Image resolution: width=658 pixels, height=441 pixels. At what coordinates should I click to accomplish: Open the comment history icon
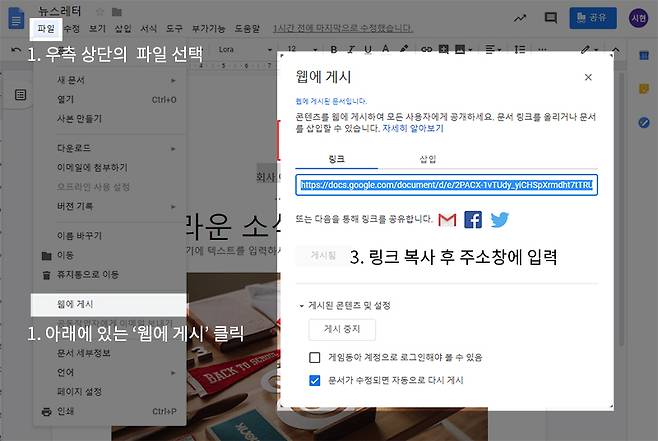551,18
